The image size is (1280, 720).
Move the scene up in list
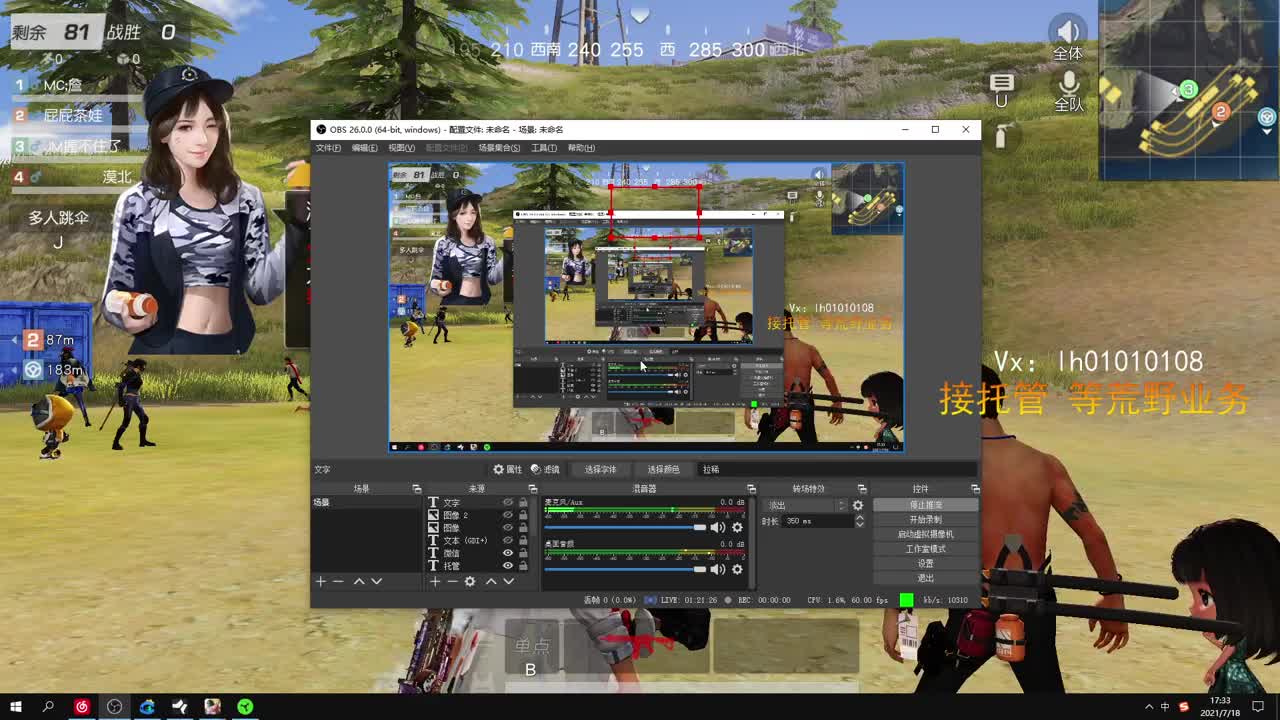coord(359,581)
